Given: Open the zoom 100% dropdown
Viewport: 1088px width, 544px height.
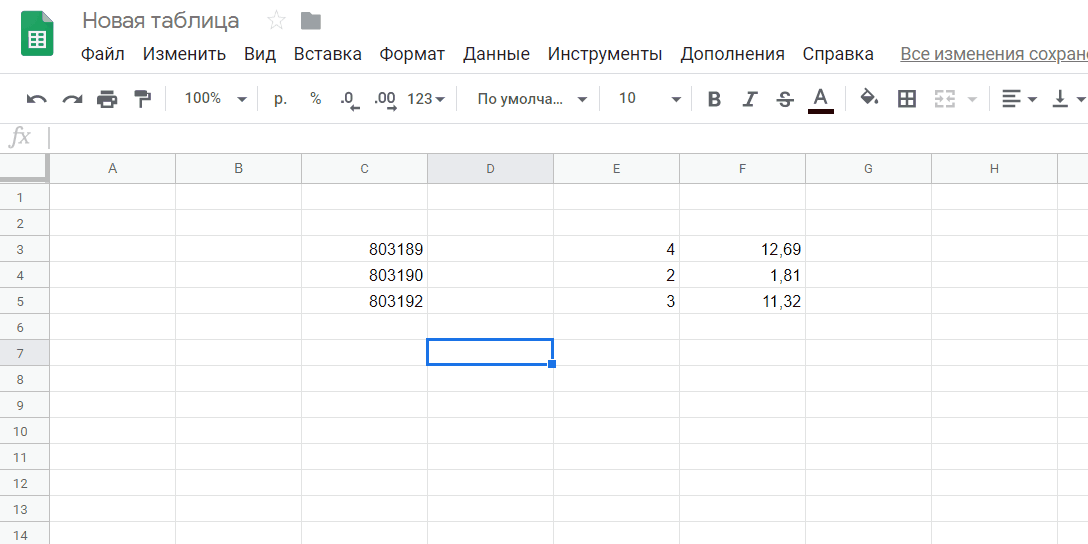Looking at the screenshot, I should click(215, 99).
